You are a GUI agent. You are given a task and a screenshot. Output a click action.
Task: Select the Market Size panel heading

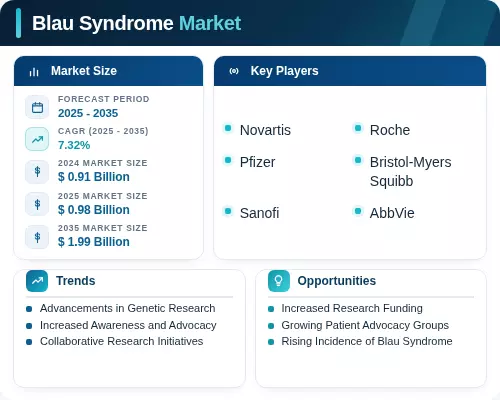tap(84, 71)
